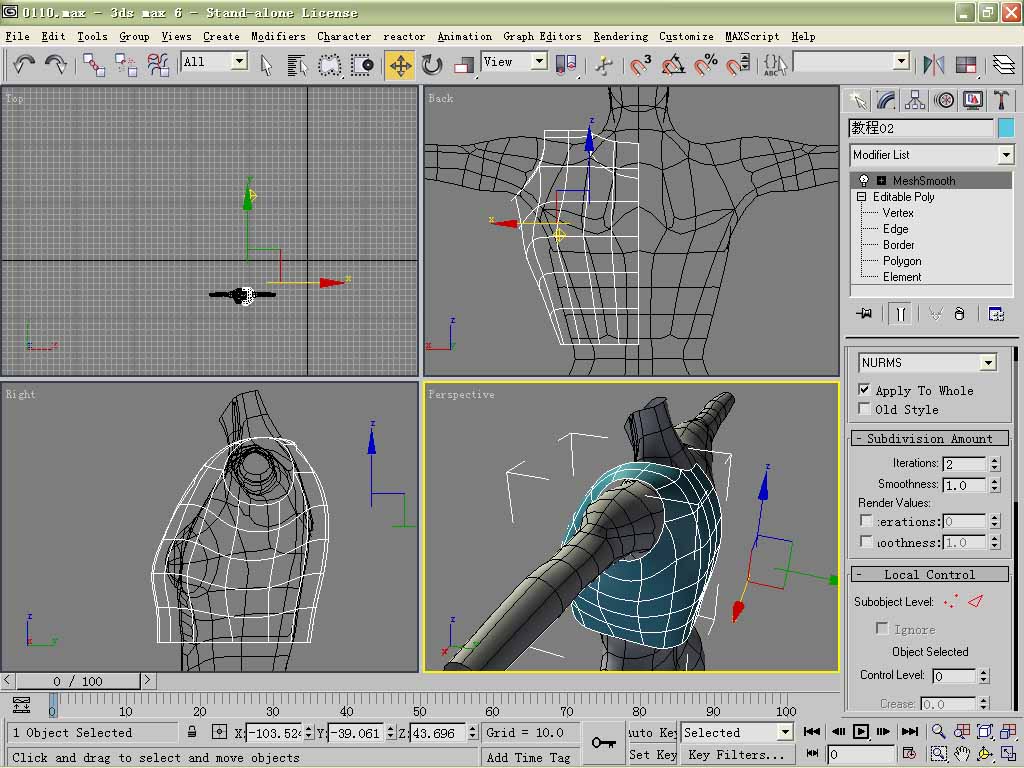Select the Select and Link tool
The width and height of the screenshot is (1024, 768).
tap(94, 64)
